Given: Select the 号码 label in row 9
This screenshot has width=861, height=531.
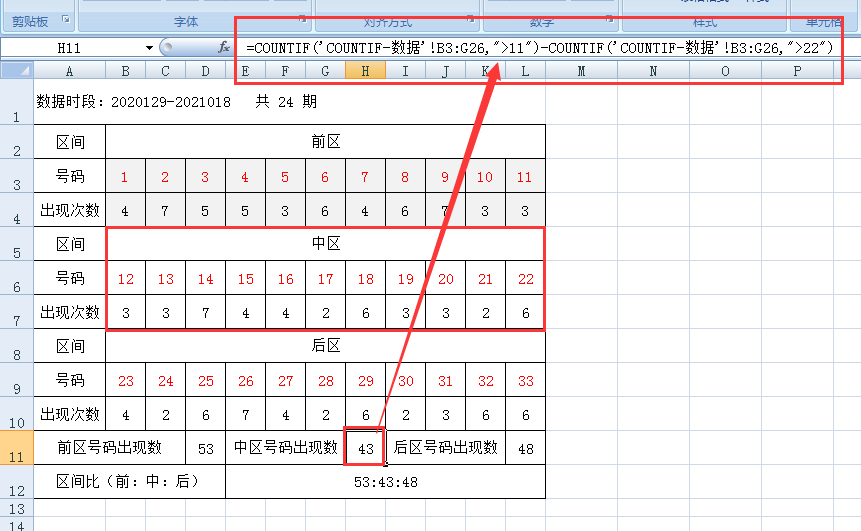Looking at the screenshot, I should (x=69, y=380).
